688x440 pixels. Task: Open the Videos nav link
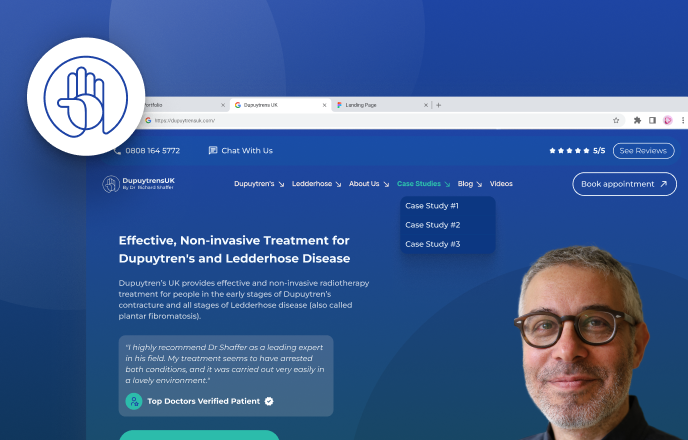pyautogui.click(x=501, y=184)
